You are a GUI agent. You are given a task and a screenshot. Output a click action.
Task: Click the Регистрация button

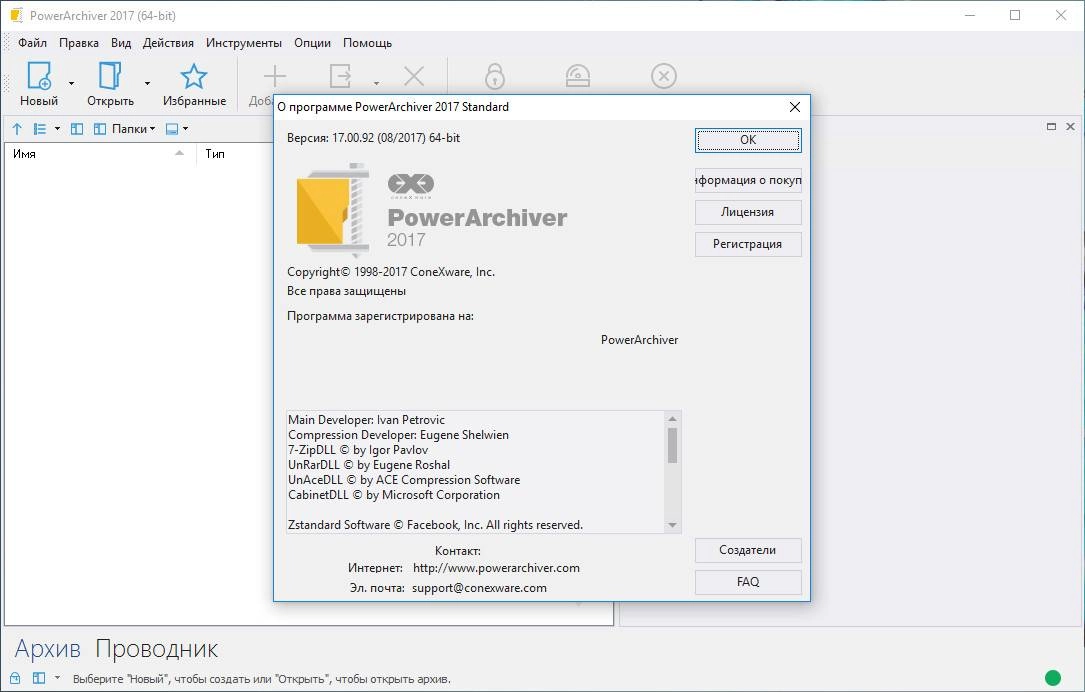pyautogui.click(x=748, y=244)
